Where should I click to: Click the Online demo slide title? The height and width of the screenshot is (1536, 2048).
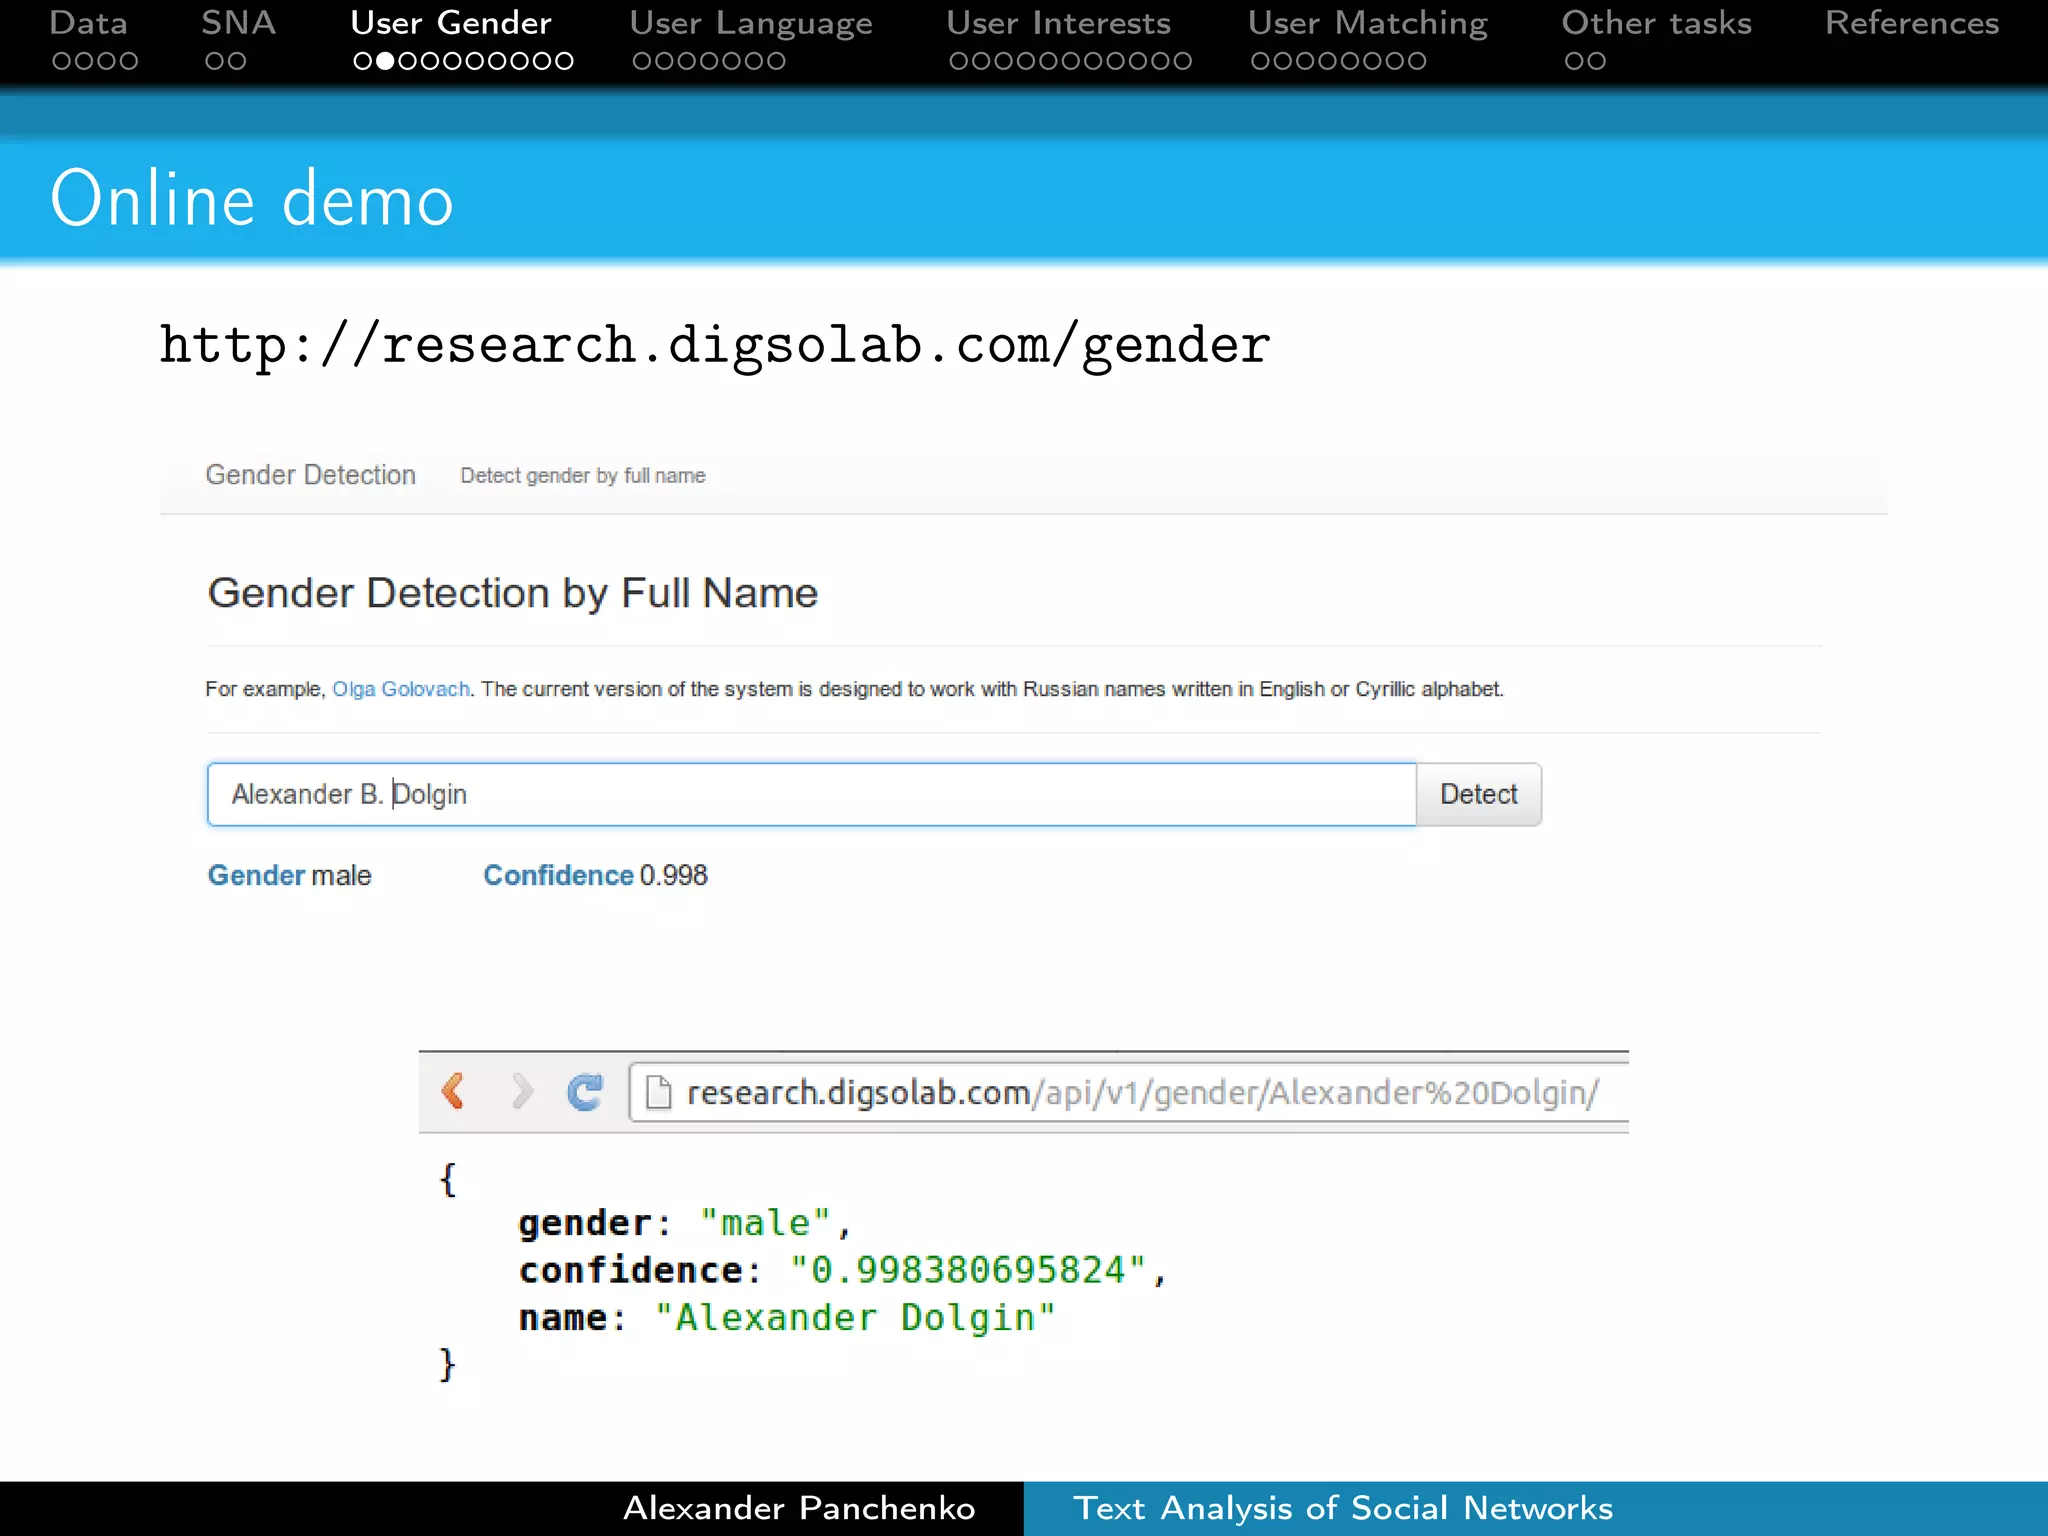point(252,199)
